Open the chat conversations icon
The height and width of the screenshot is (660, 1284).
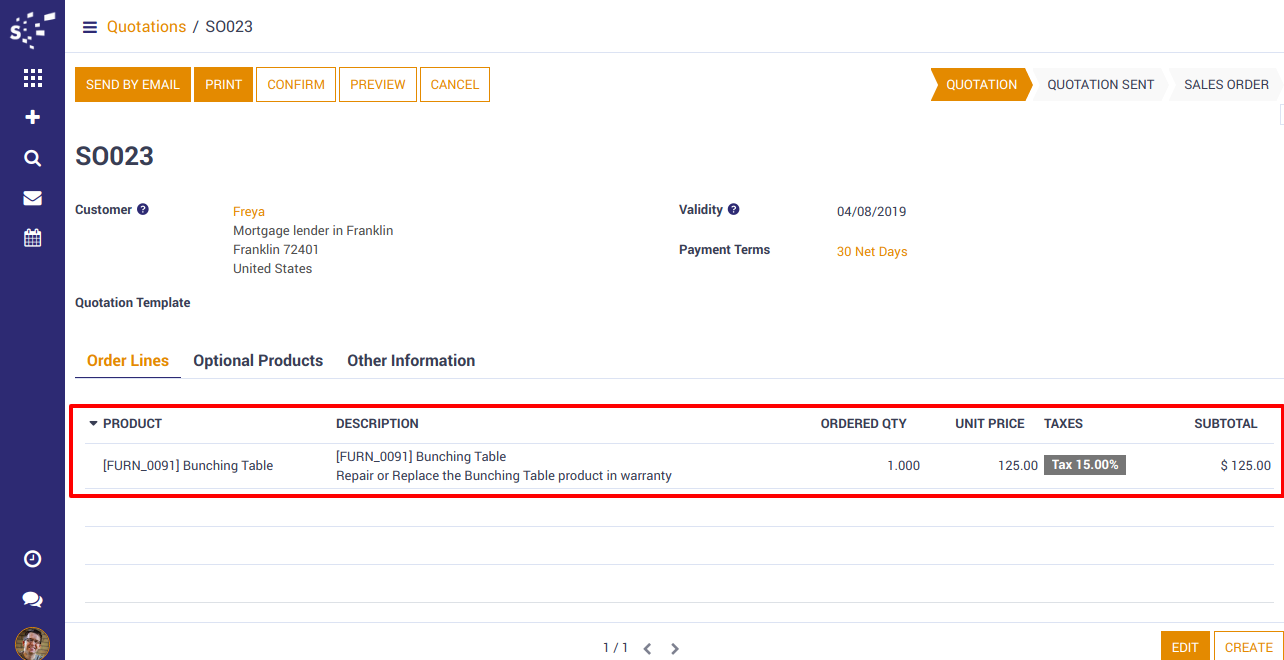pos(32,599)
